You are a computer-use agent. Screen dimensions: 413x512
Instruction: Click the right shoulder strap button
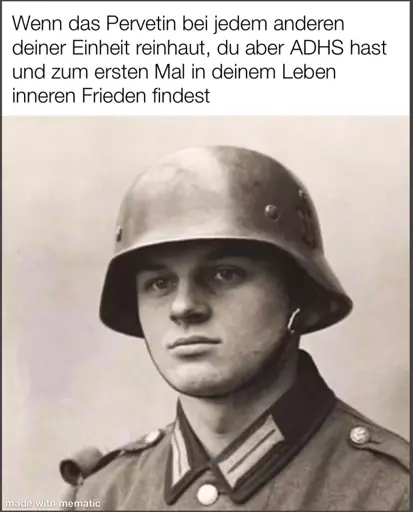pyautogui.click(x=359, y=435)
